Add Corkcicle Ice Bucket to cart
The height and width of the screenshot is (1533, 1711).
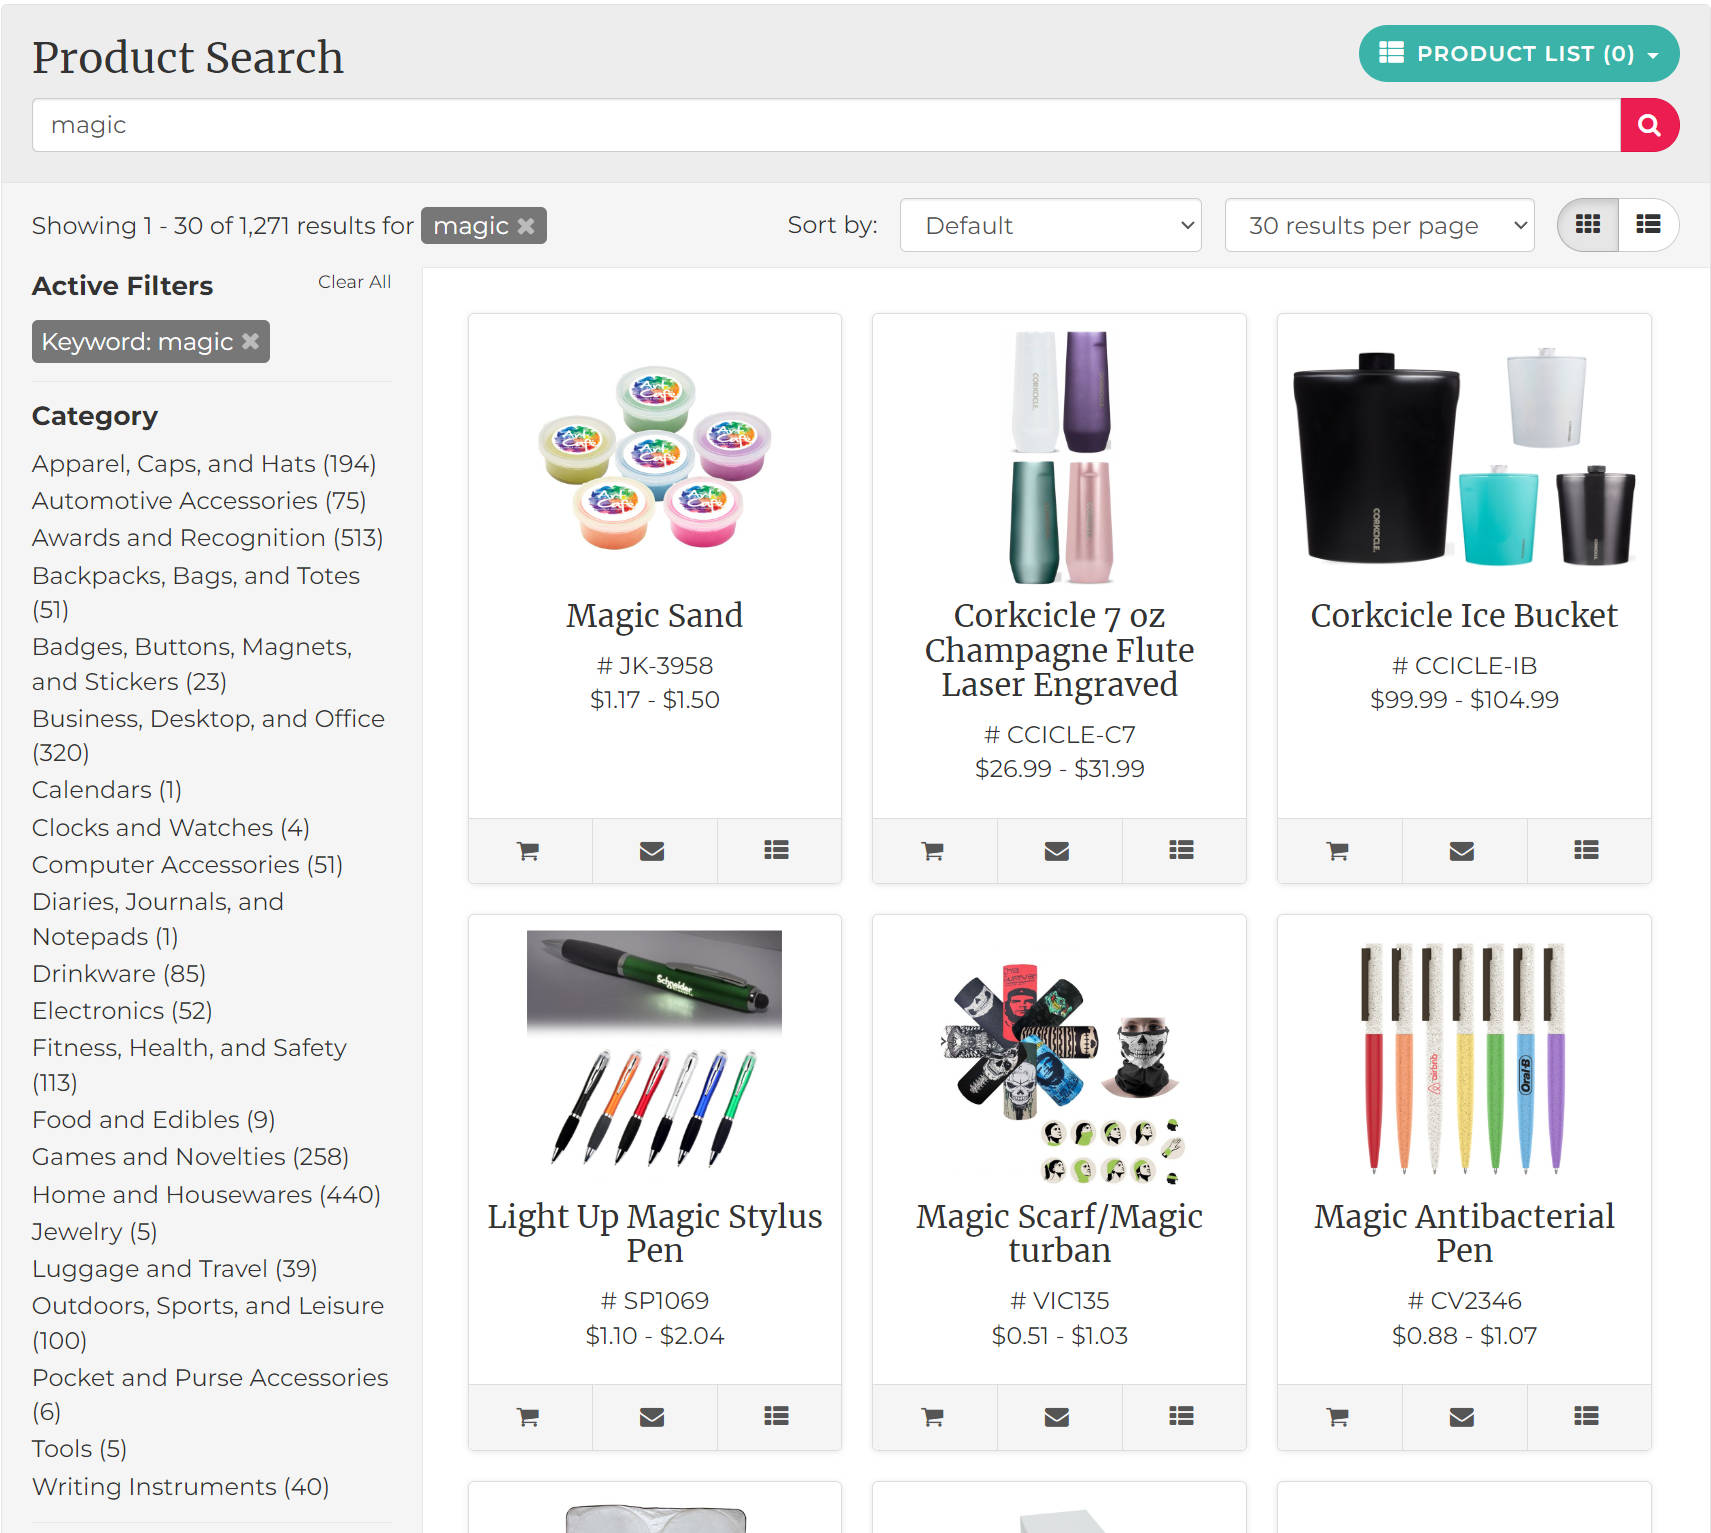click(x=1338, y=851)
